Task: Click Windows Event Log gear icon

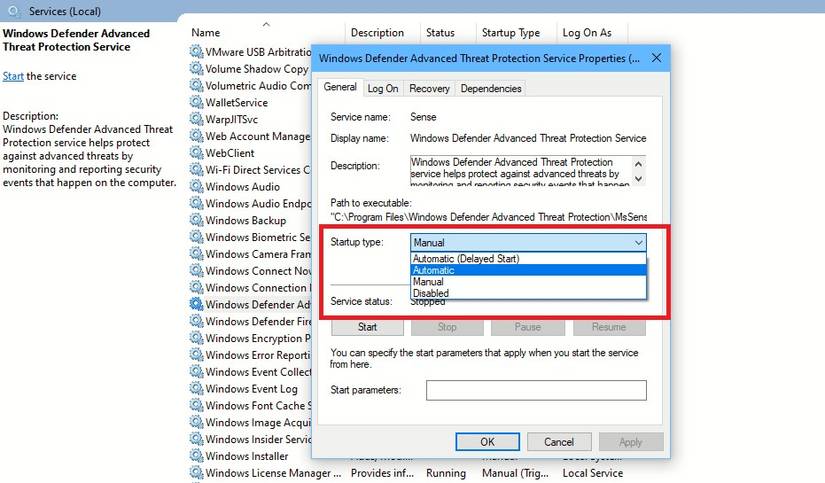Action: [196, 388]
